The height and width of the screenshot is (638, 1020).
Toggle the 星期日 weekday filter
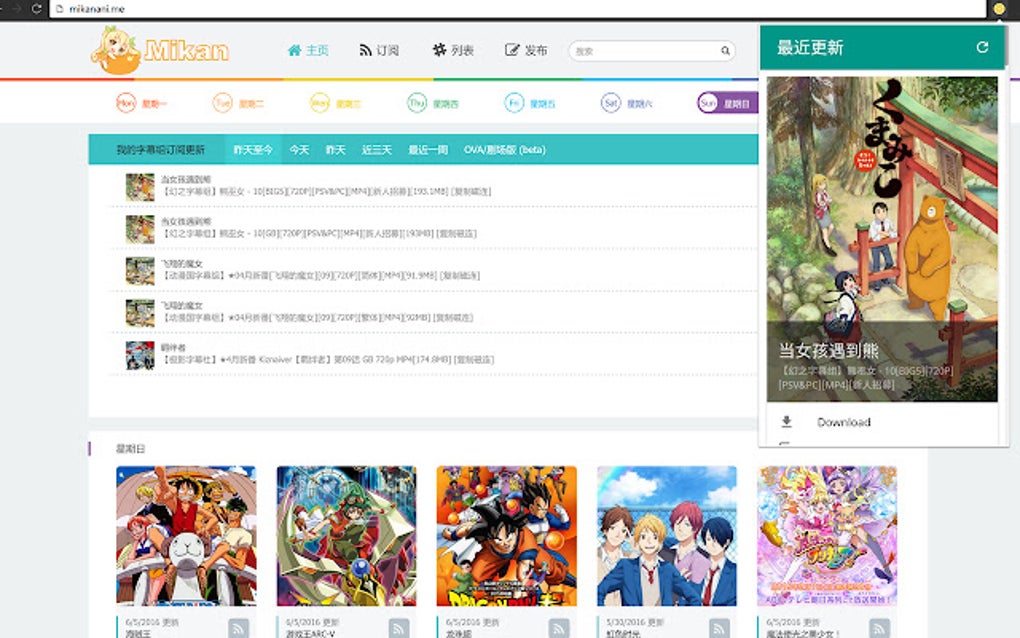click(727, 102)
